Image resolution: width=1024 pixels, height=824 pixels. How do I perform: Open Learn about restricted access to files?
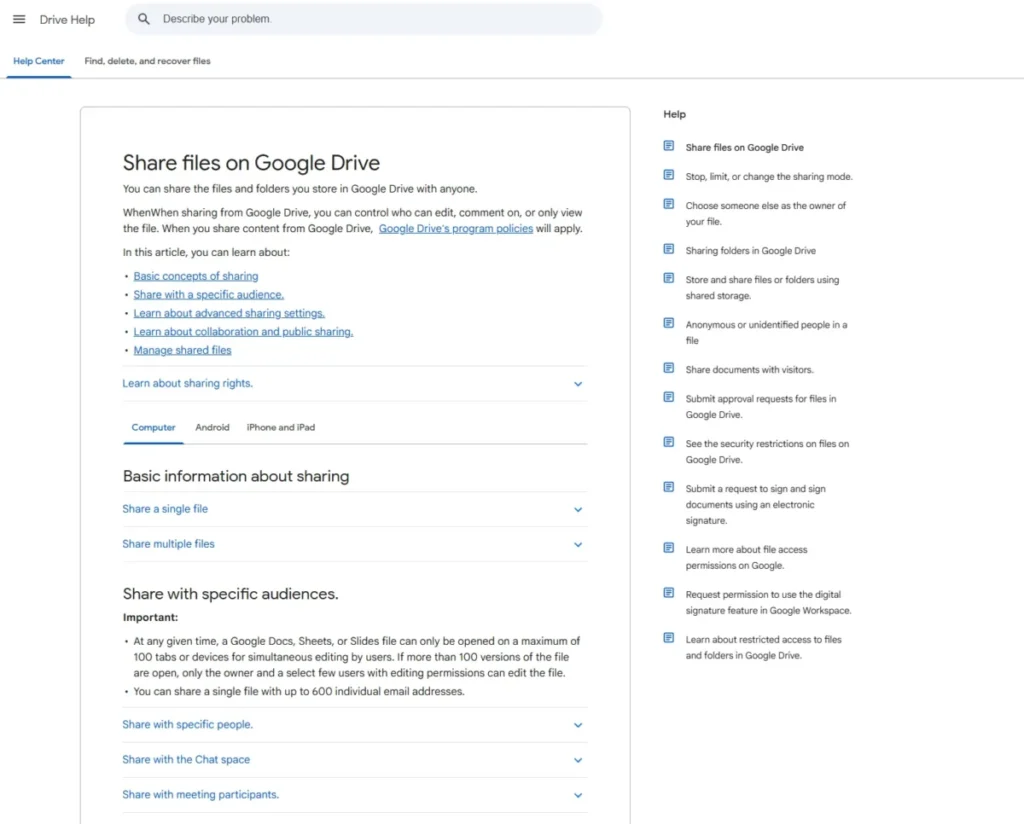pyautogui.click(x=763, y=648)
